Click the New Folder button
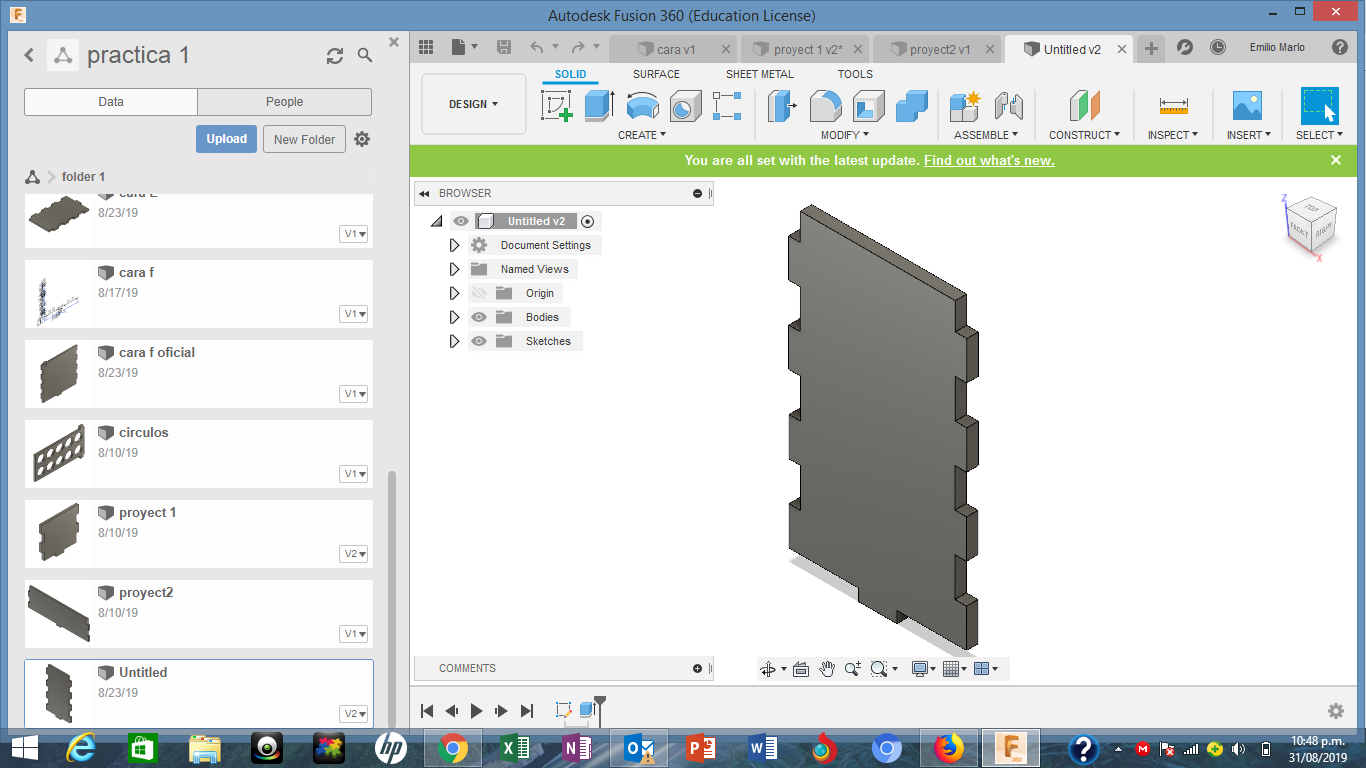Viewport: 1366px width, 768px height. (305, 139)
